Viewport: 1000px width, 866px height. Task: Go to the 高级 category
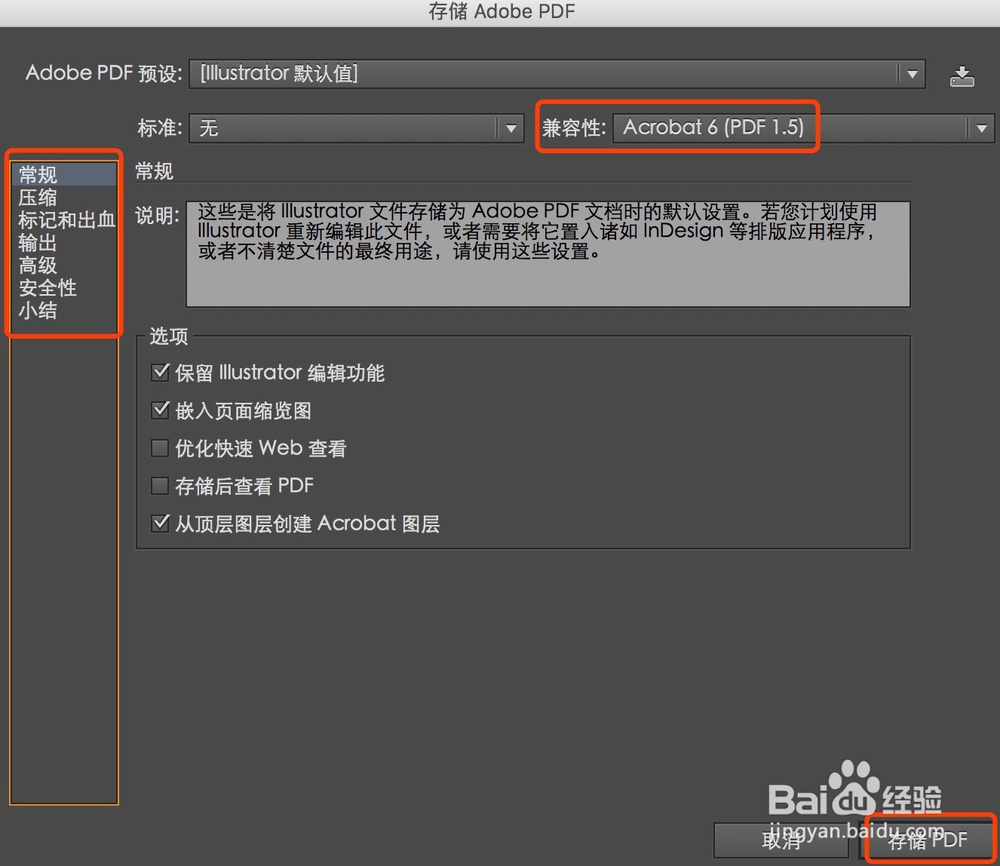click(x=64, y=265)
